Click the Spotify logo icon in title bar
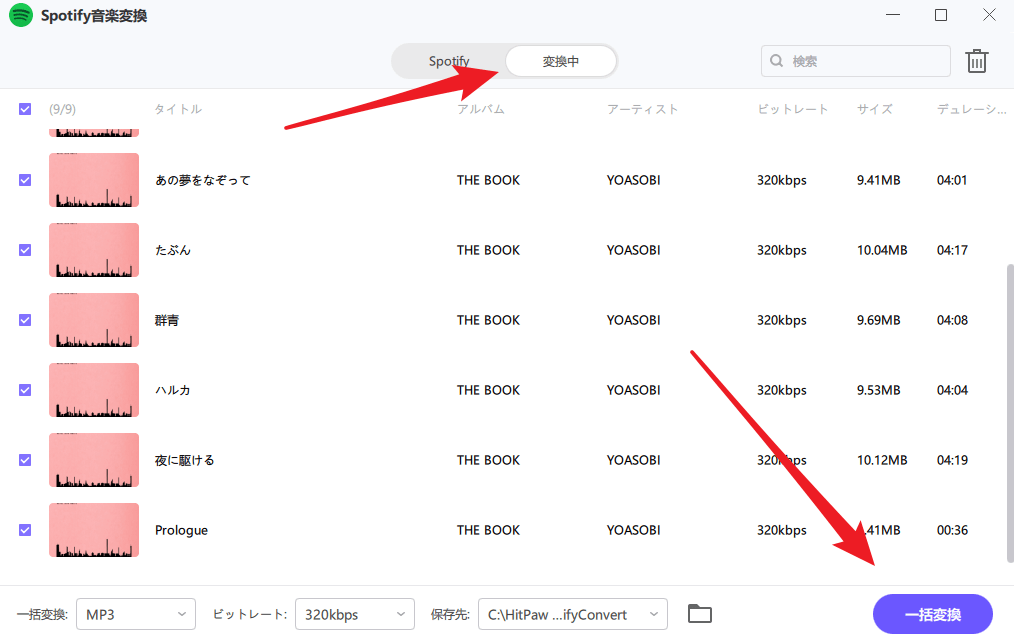This screenshot has height=636, width=1014. (21, 15)
